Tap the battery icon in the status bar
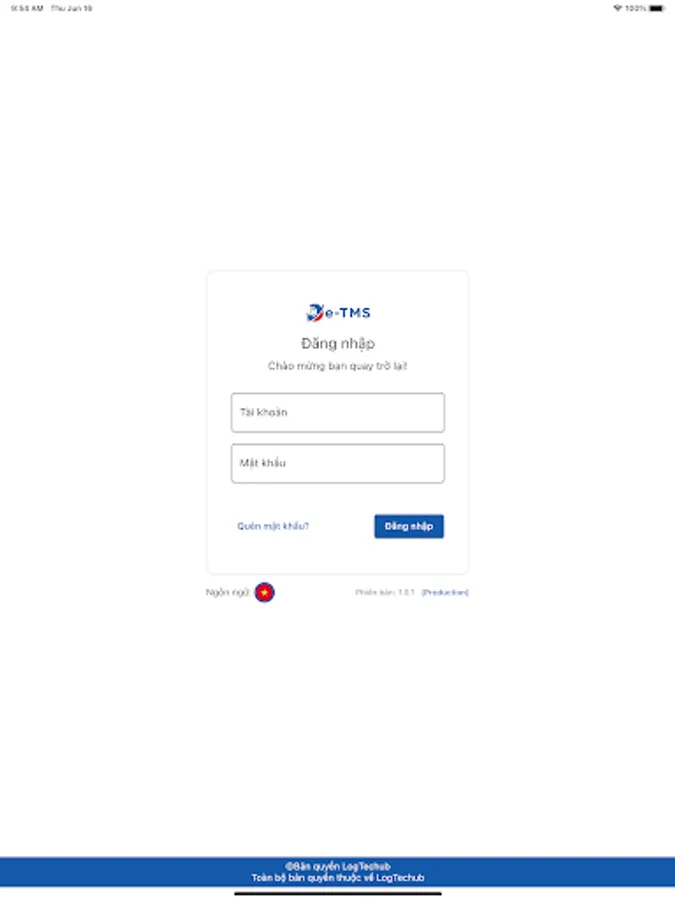Viewport: 675px width, 900px height. 657,8
